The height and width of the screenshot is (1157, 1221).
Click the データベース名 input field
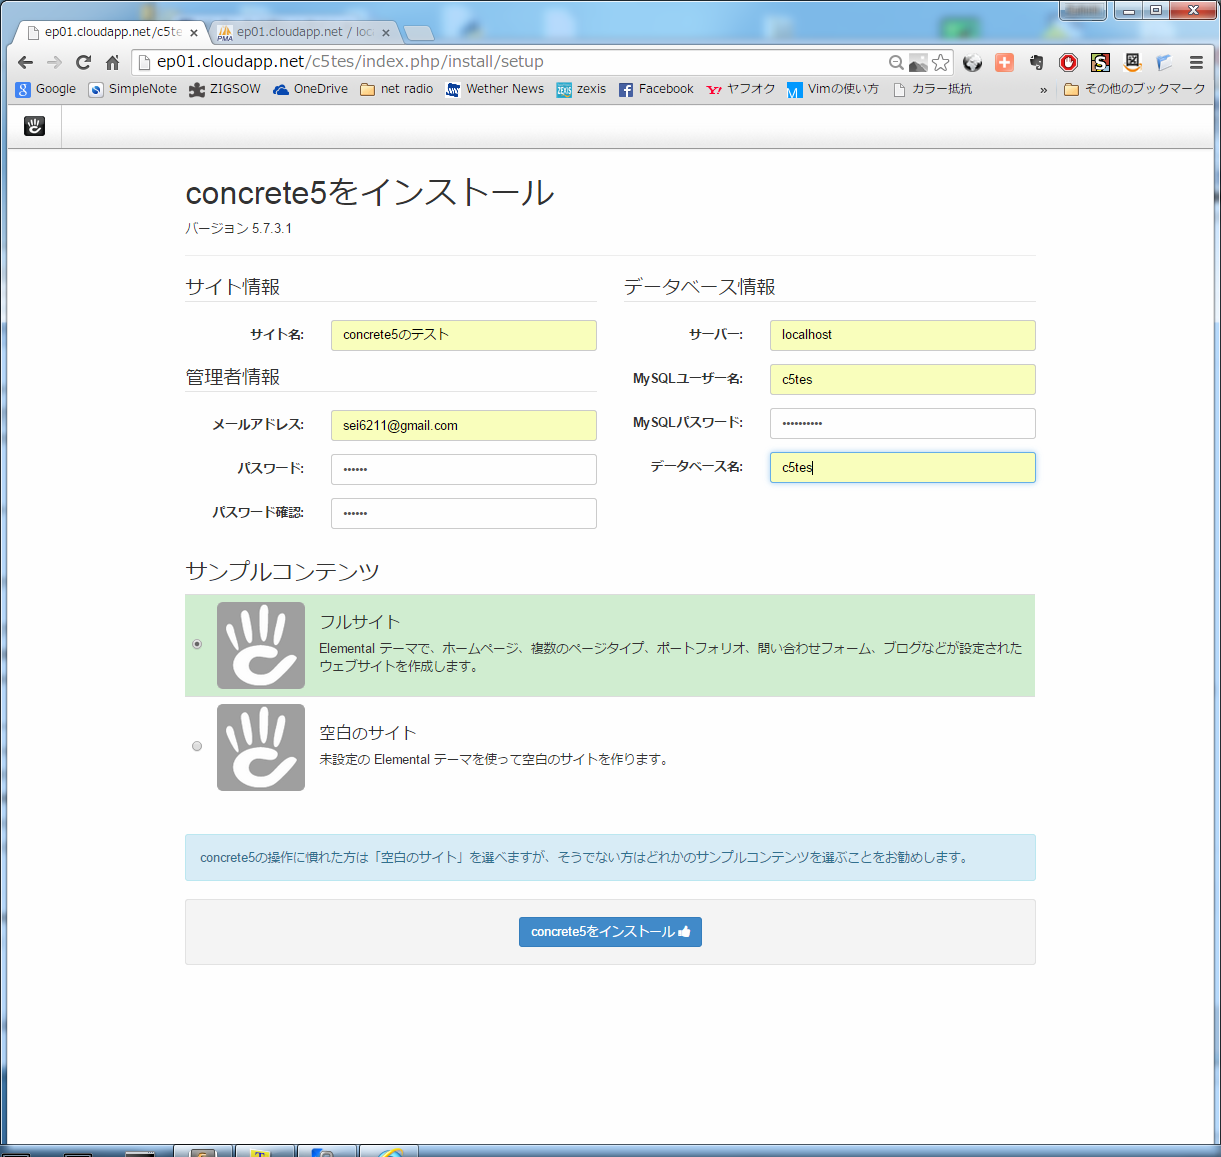(903, 467)
